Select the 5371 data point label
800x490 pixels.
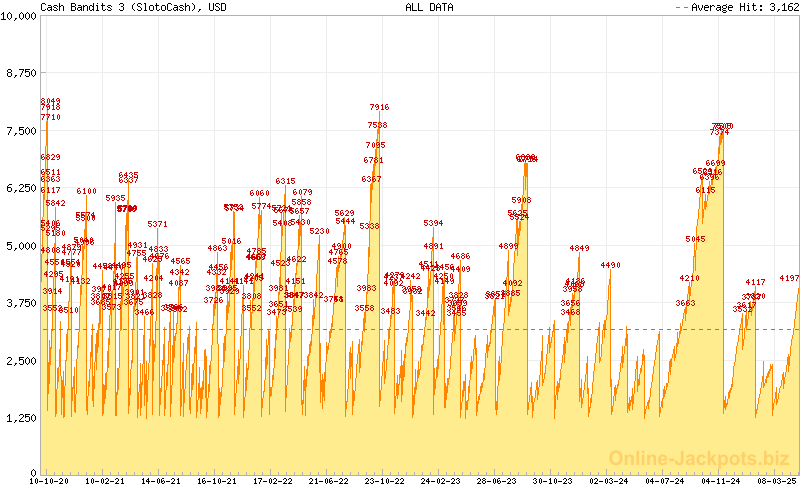click(157, 224)
